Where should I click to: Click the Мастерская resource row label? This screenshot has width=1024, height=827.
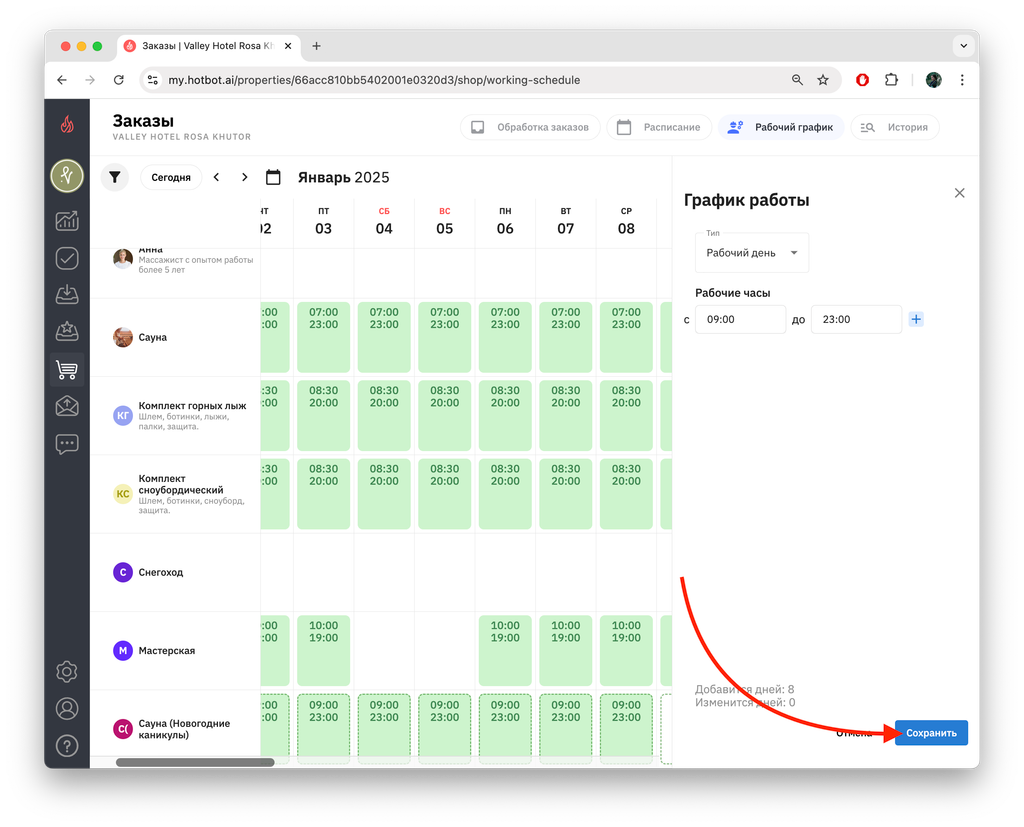pyautogui.click(x=167, y=651)
